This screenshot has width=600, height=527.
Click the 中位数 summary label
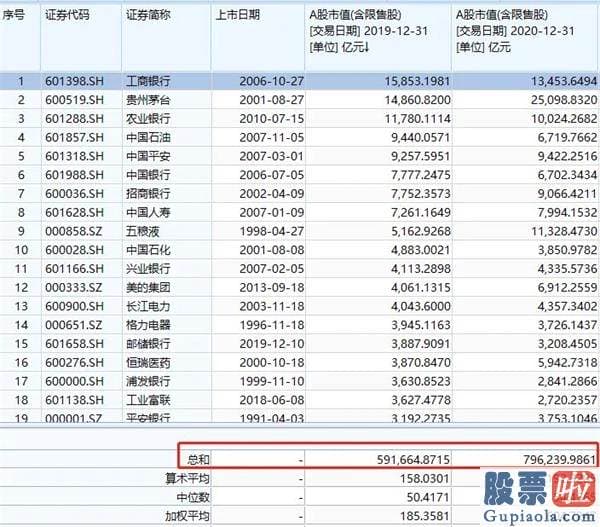(193, 497)
